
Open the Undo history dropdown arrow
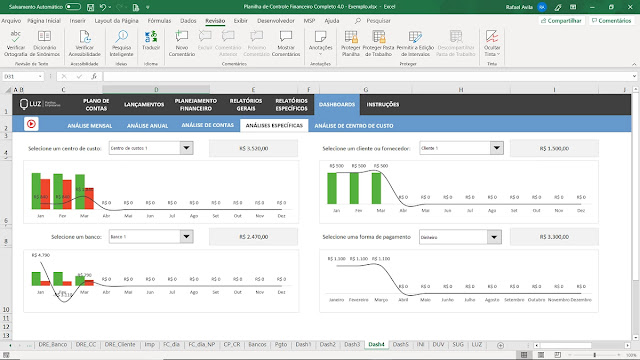click(109, 7)
